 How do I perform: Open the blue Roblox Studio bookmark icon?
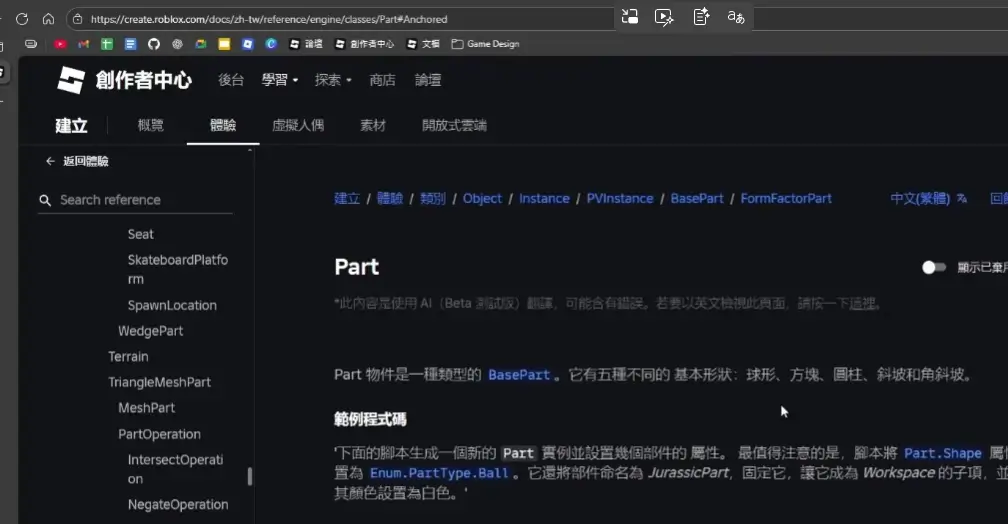click(x=248, y=44)
